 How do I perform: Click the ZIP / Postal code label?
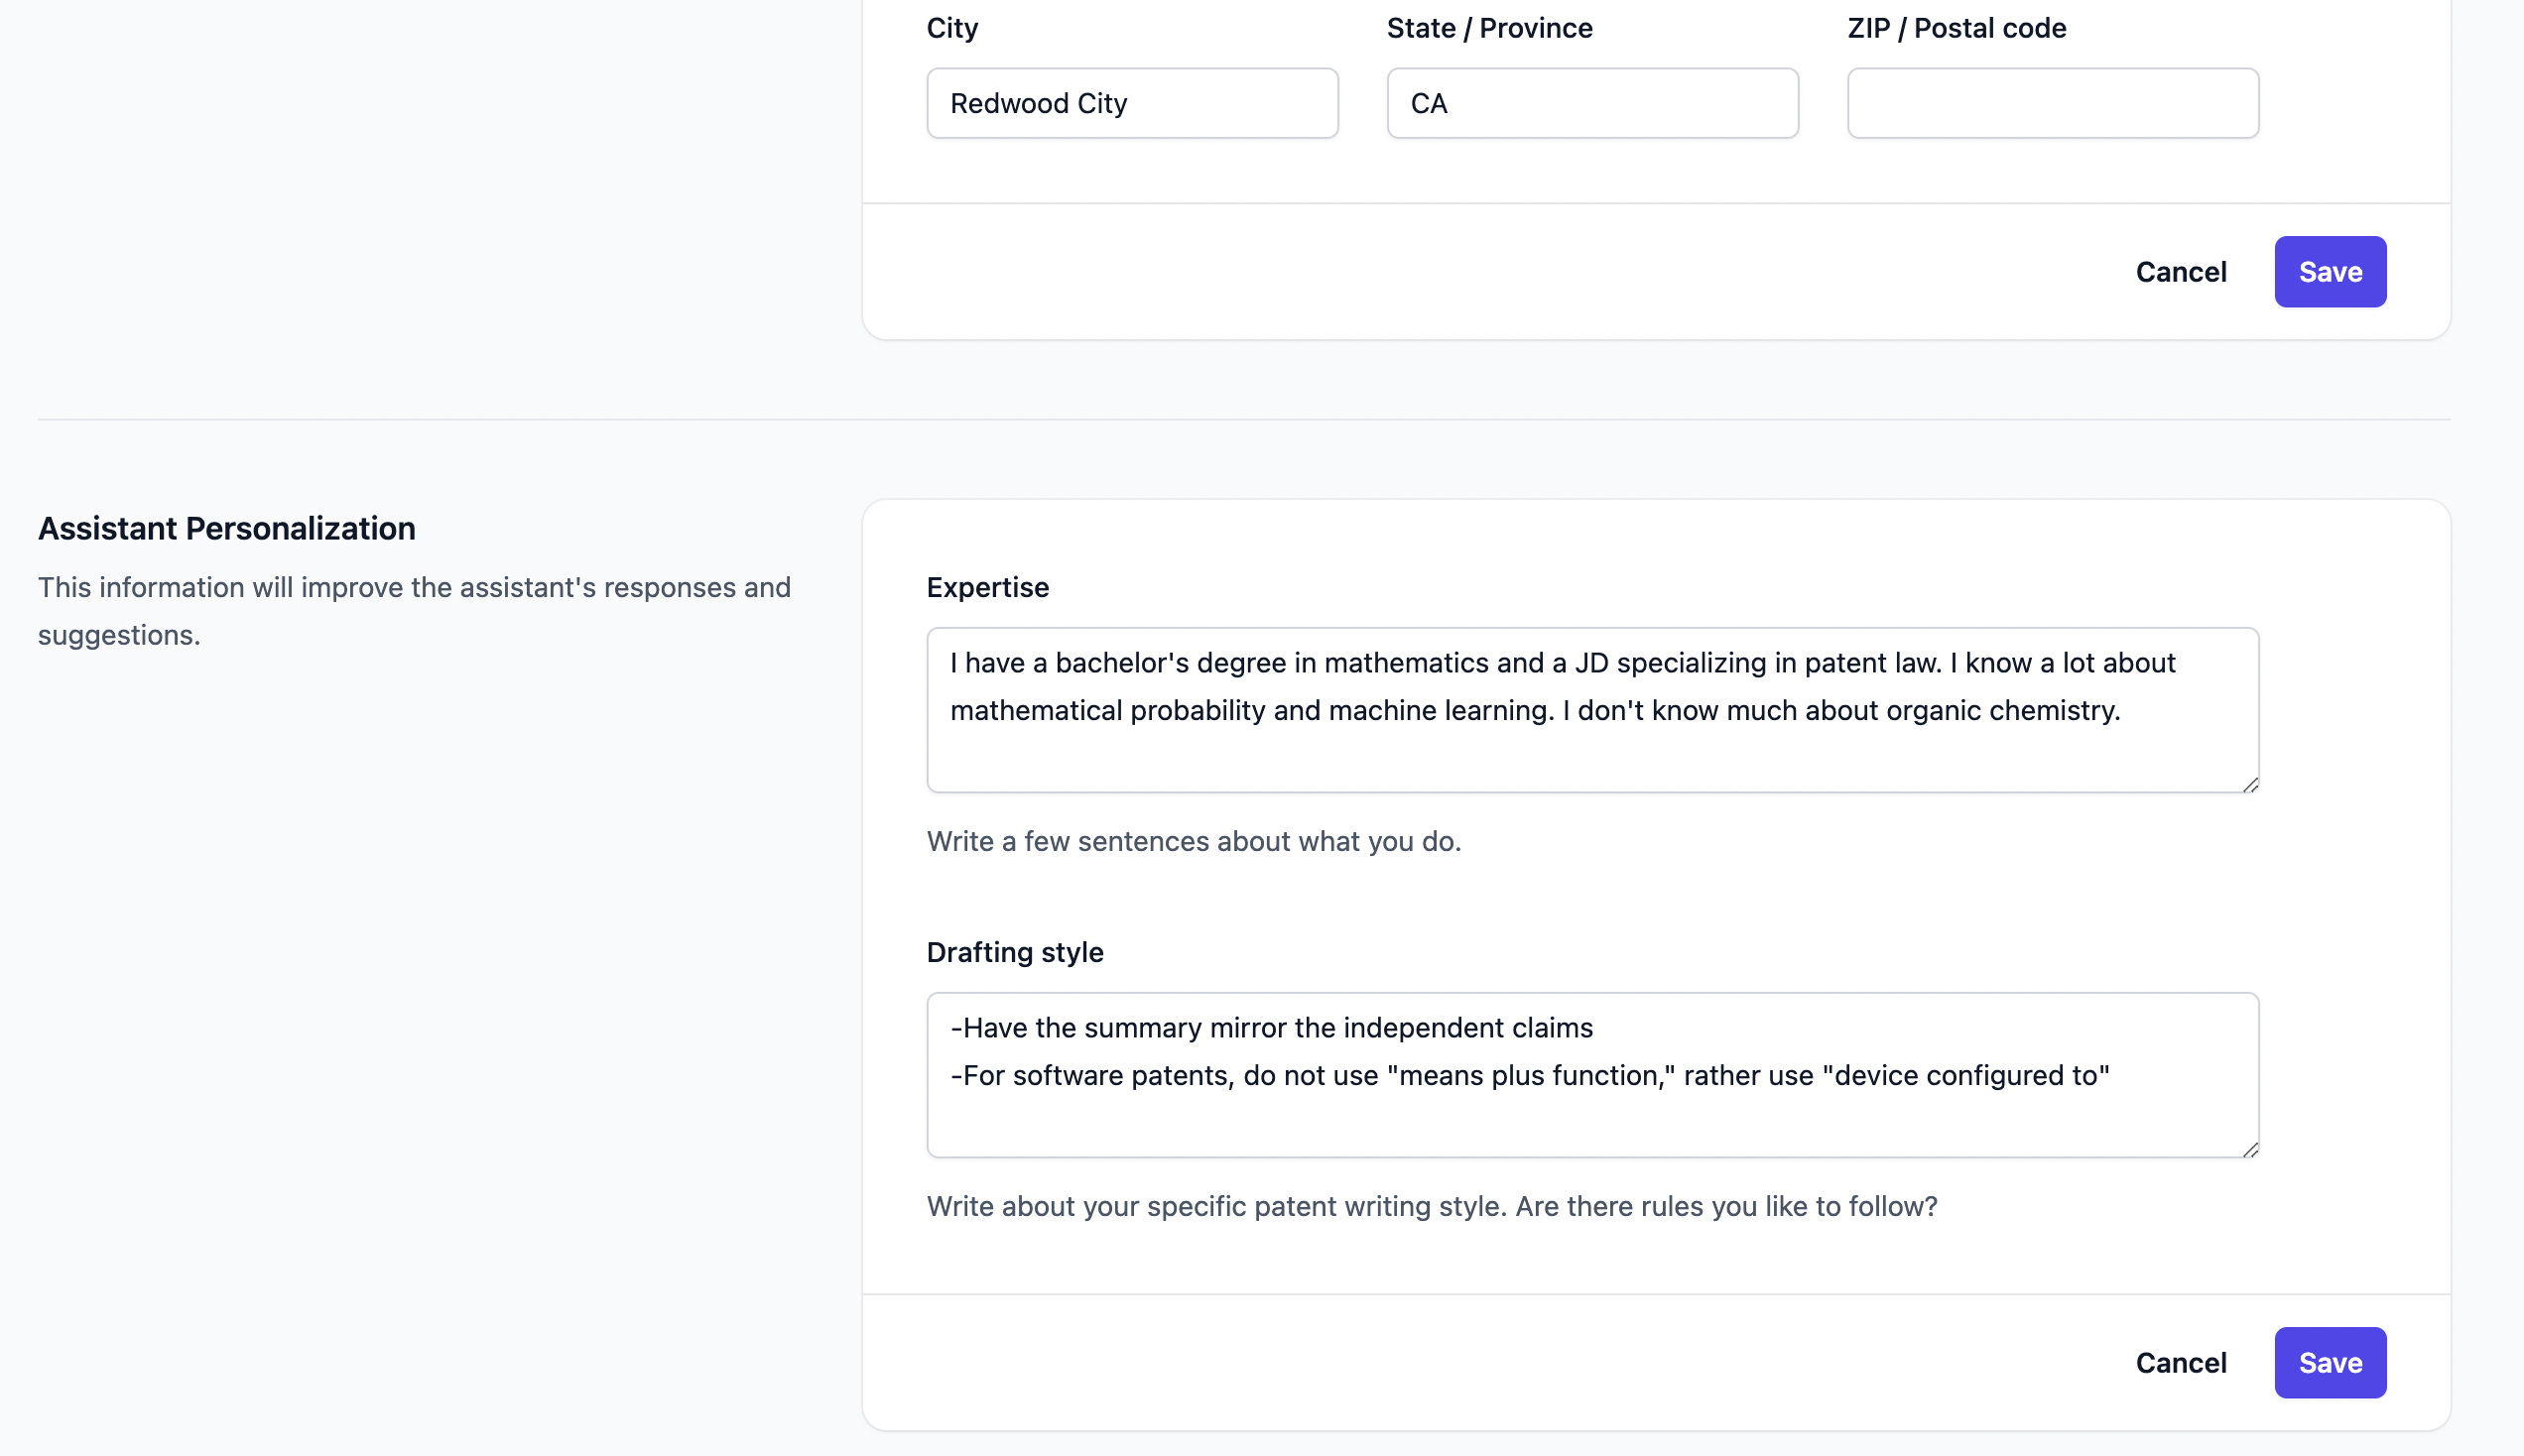pos(1955,28)
